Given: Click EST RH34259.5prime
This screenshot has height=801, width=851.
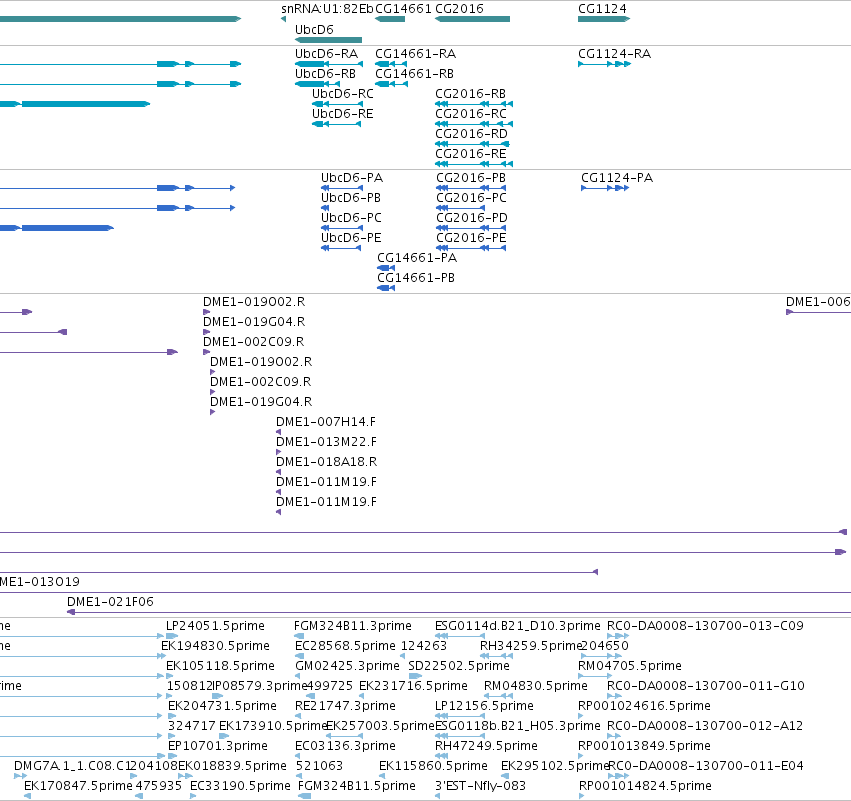Looking at the screenshot, I should click(531, 646).
